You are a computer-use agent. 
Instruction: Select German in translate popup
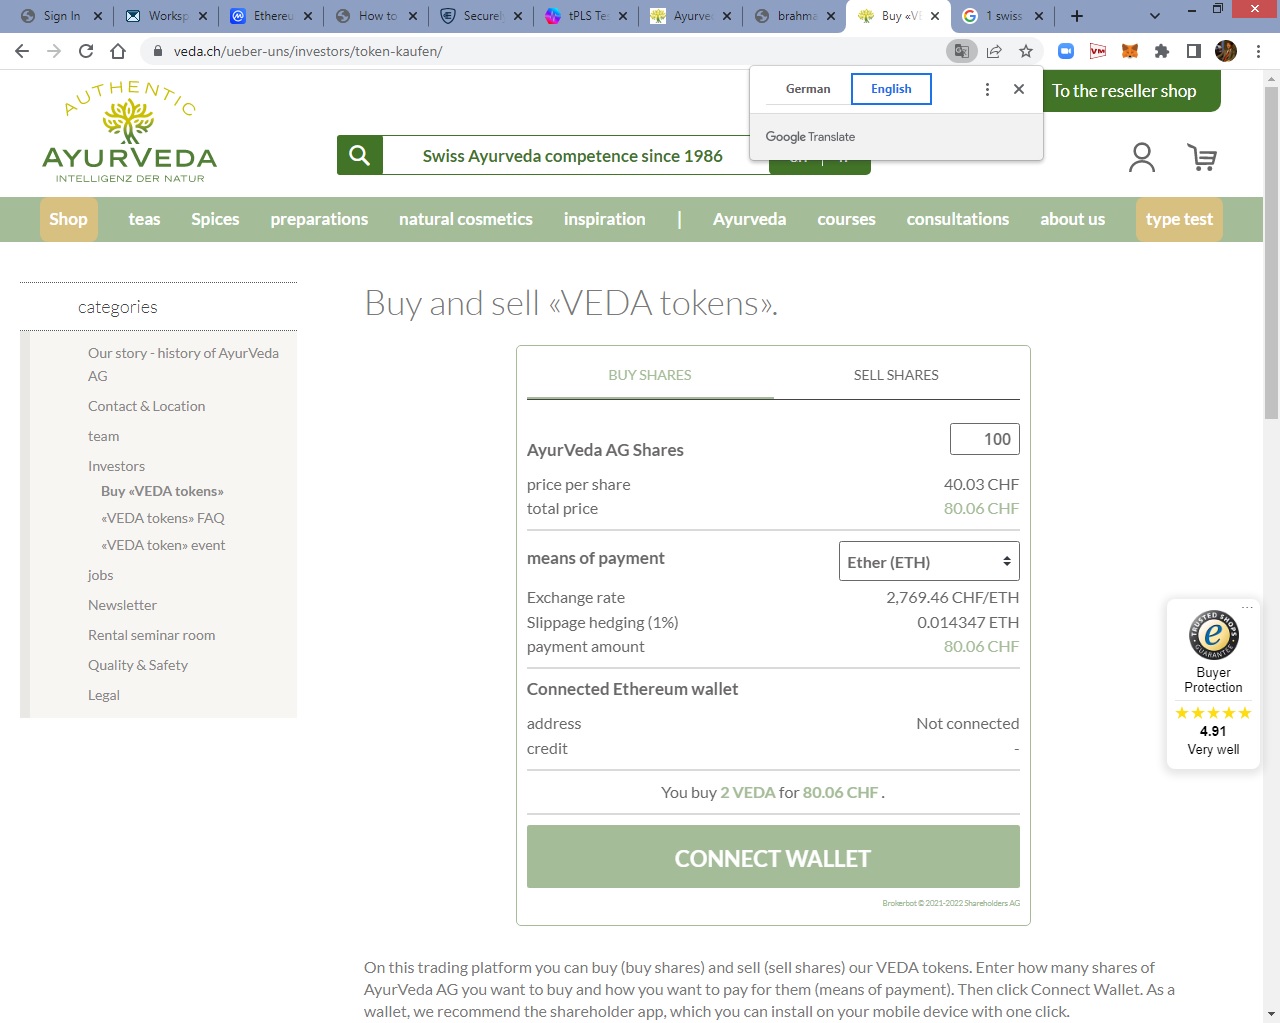click(x=808, y=89)
